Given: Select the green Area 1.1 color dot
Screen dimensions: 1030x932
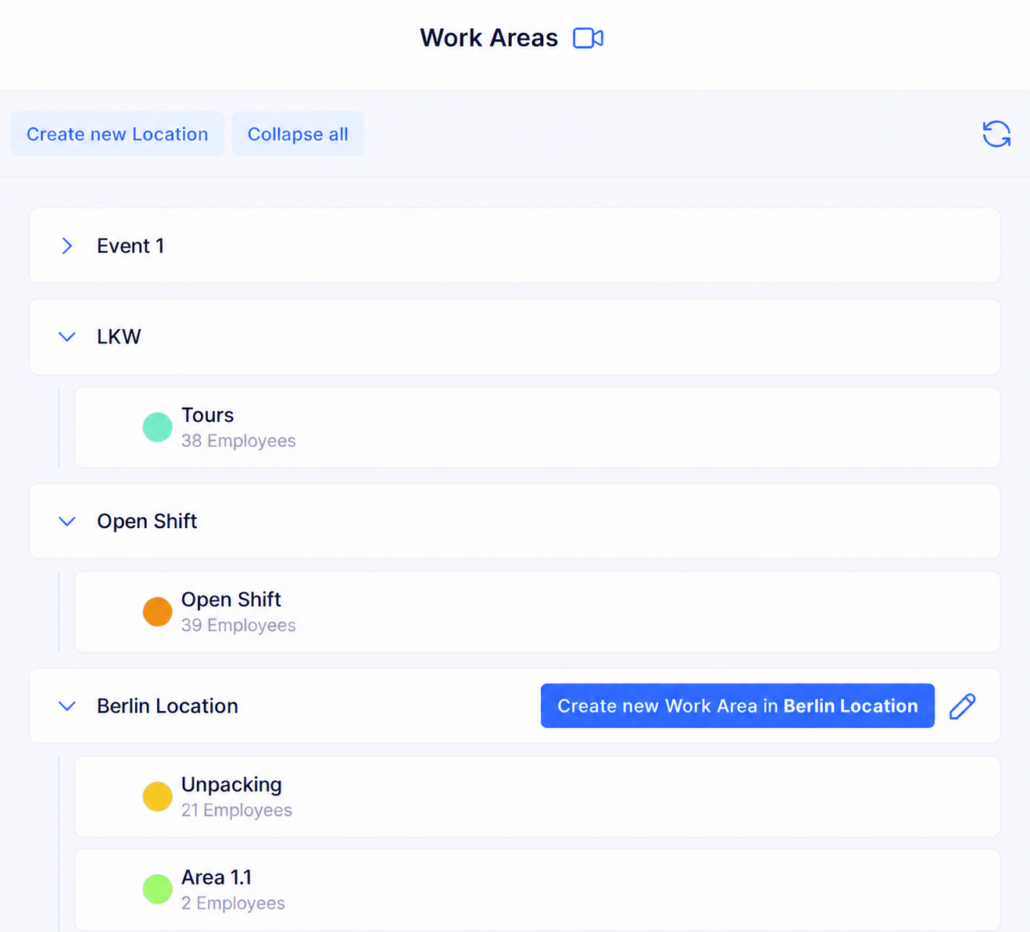Looking at the screenshot, I should pos(158,889).
